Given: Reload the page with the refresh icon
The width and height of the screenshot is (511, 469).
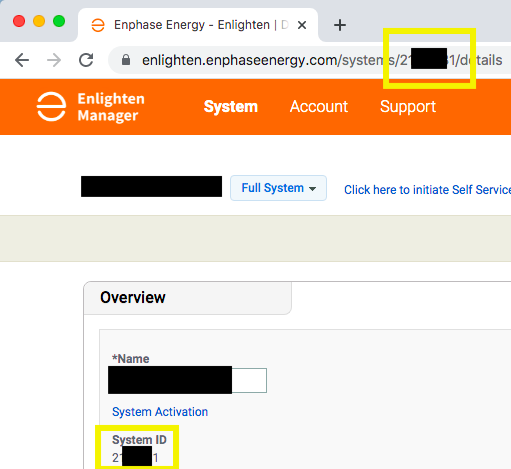Looking at the screenshot, I should point(86,60).
